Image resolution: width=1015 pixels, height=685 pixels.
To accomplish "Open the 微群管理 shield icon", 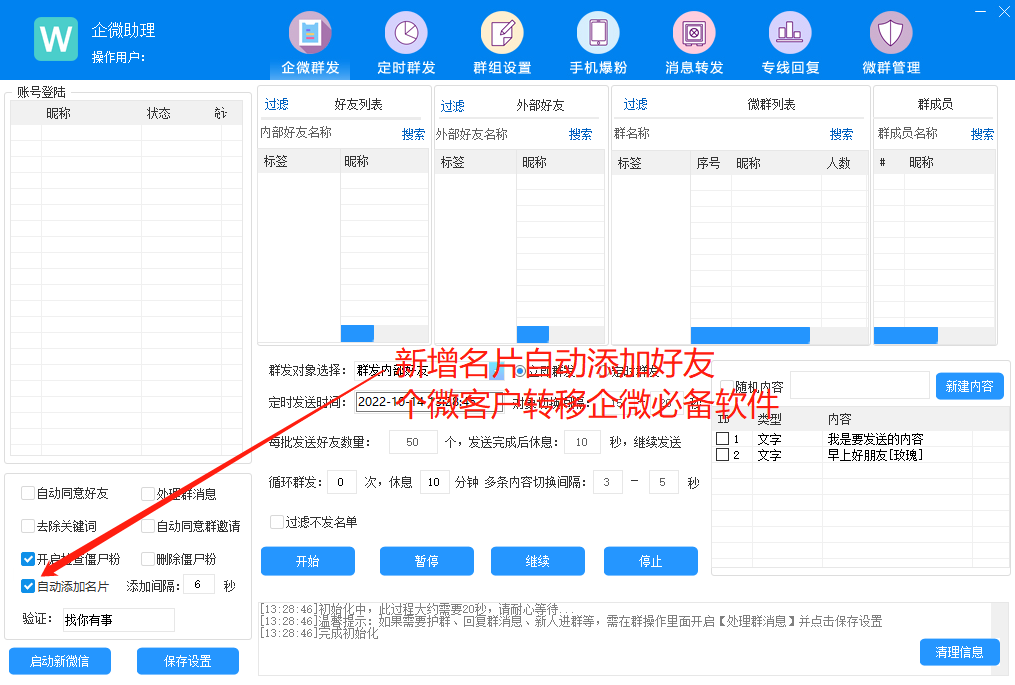I will pyautogui.click(x=890, y=33).
